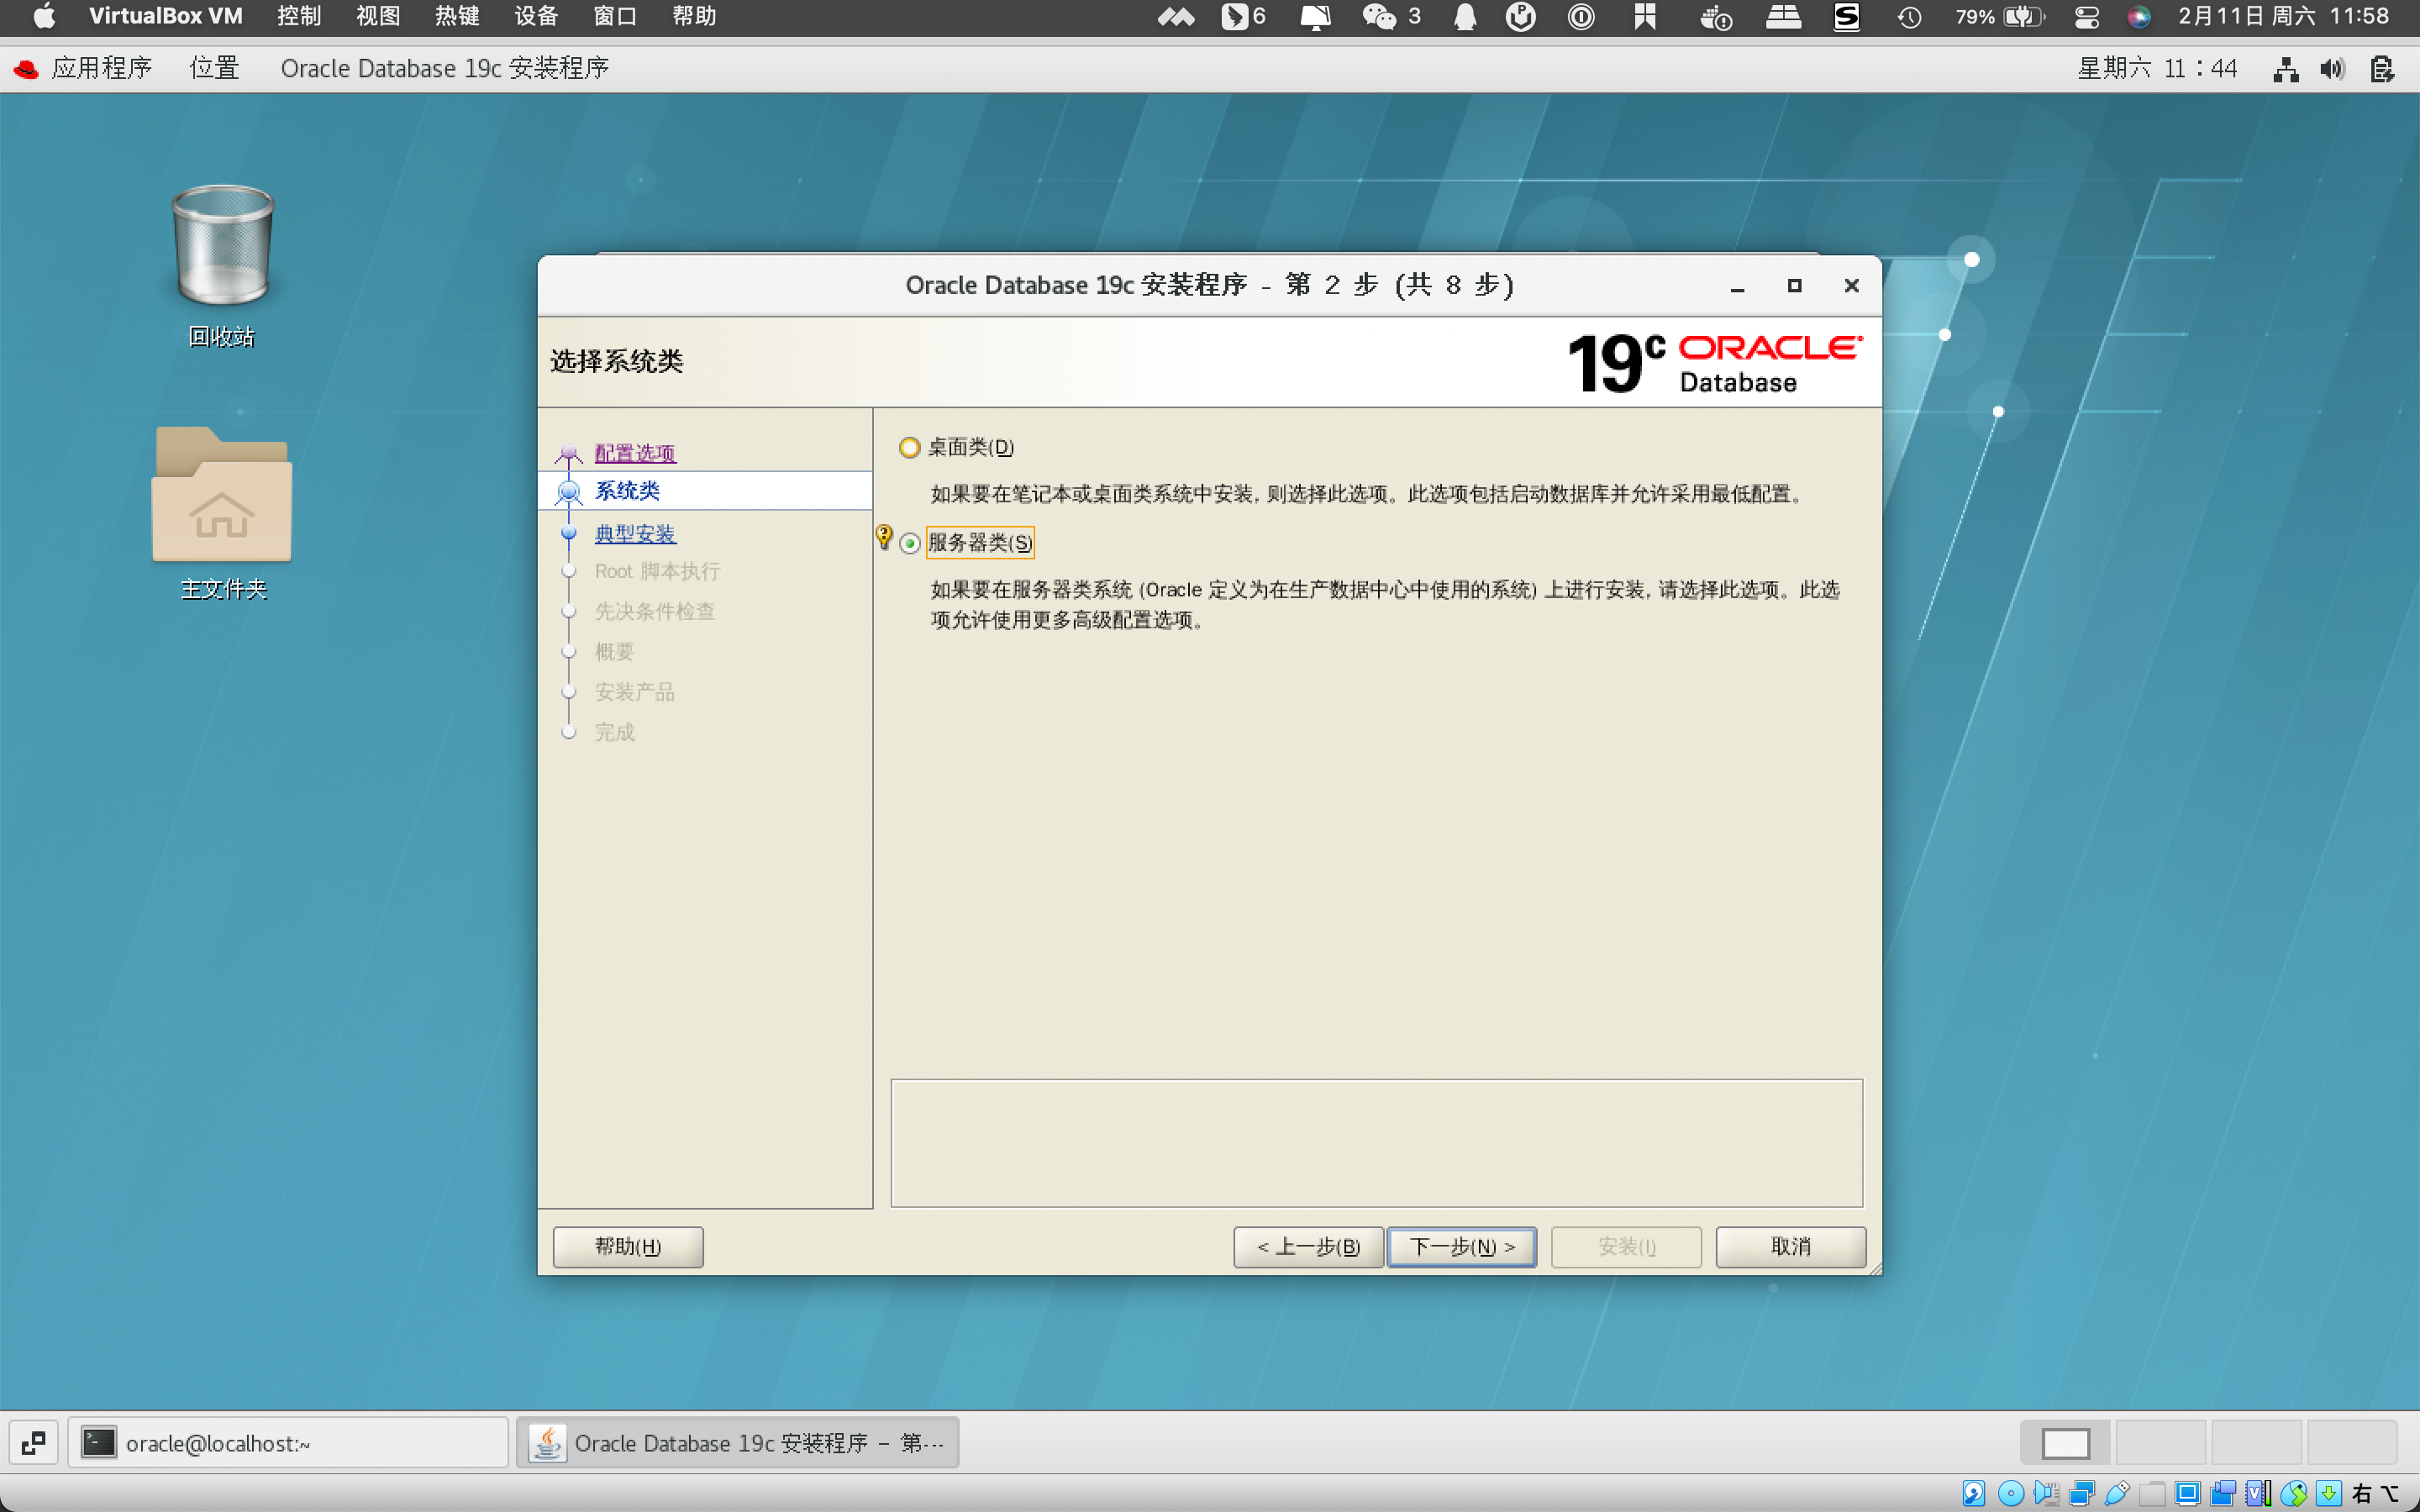
Task: Open the 控制 menu in the macOS menu bar
Action: (299, 16)
